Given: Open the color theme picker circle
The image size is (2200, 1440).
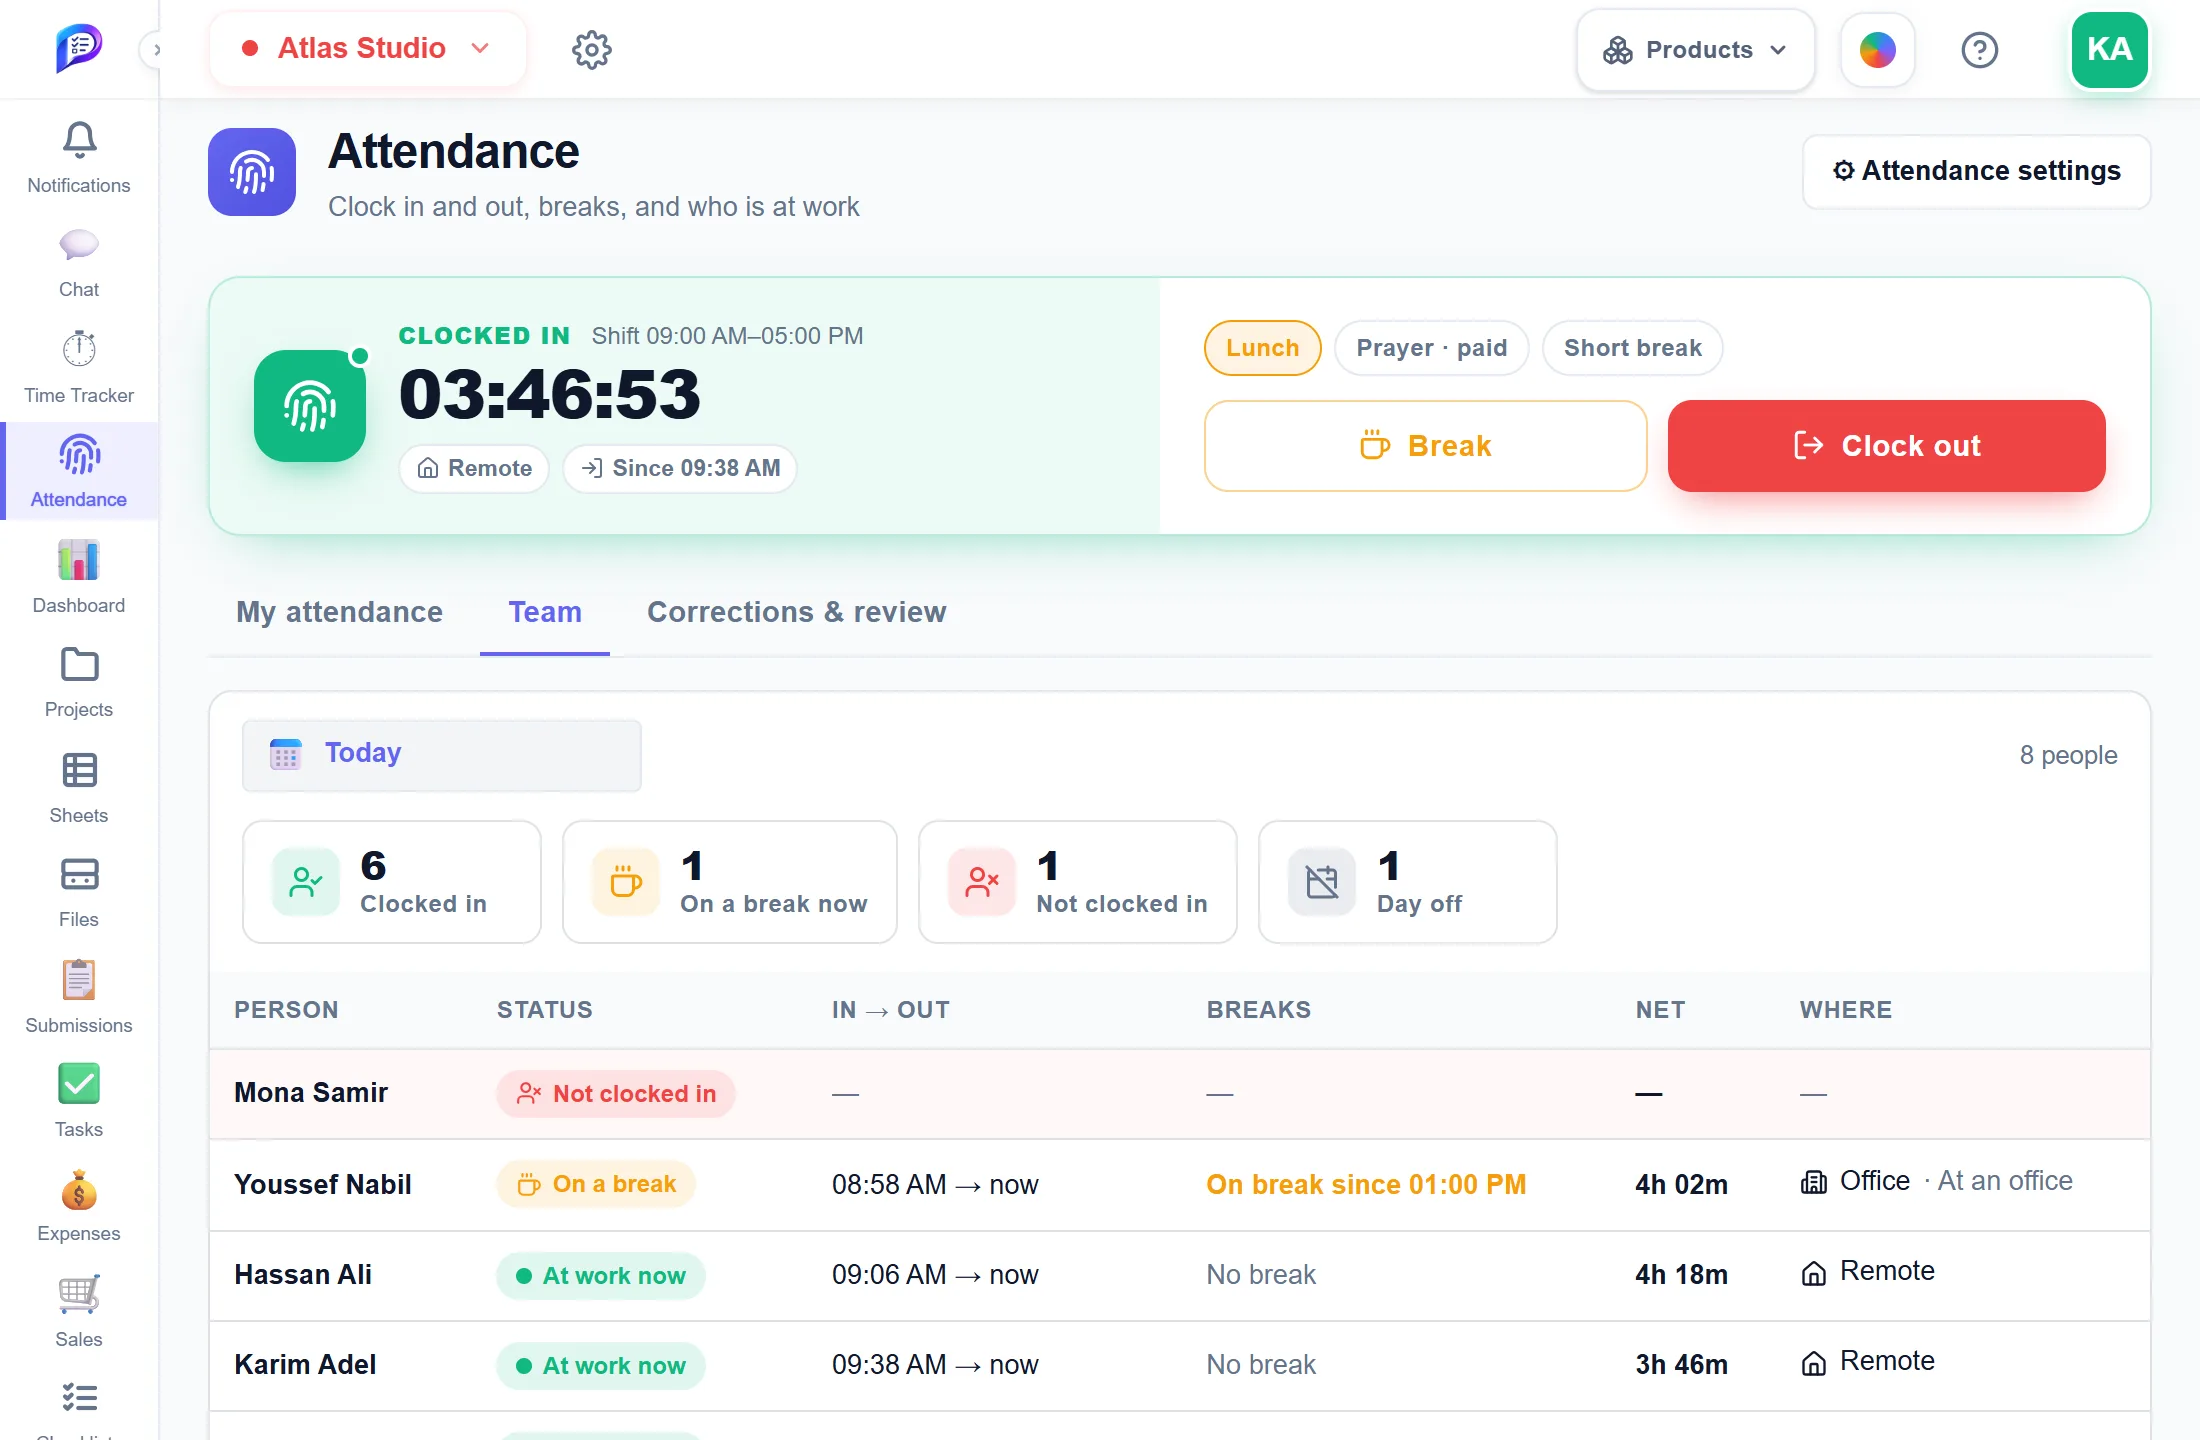Looking at the screenshot, I should tap(1877, 50).
